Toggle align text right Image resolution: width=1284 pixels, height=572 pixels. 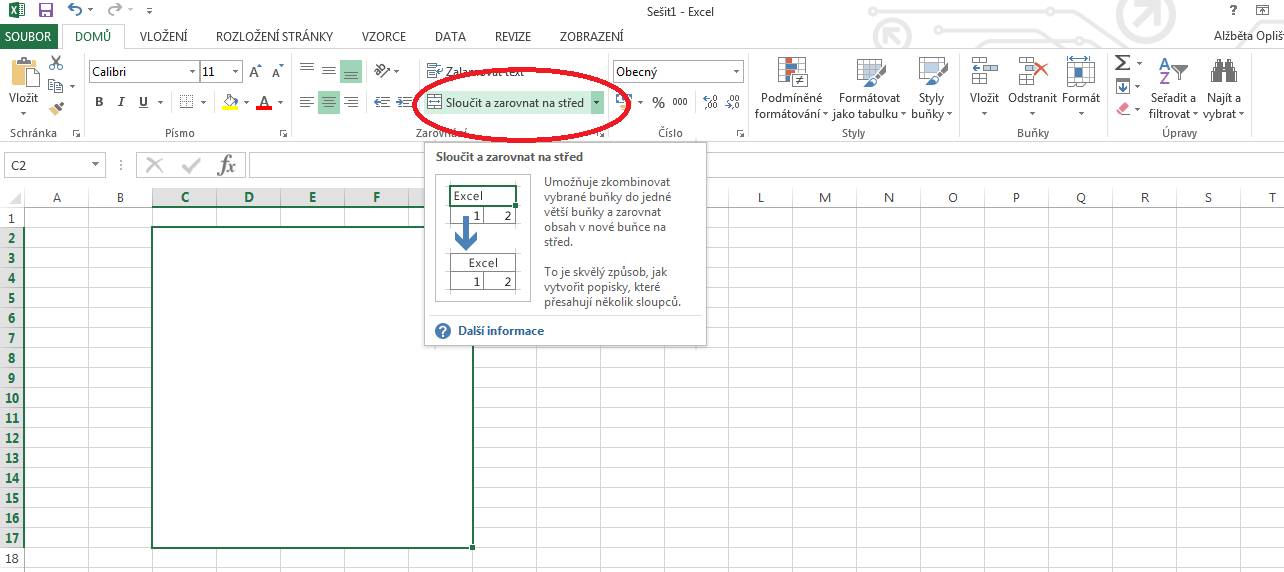[351, 102]
